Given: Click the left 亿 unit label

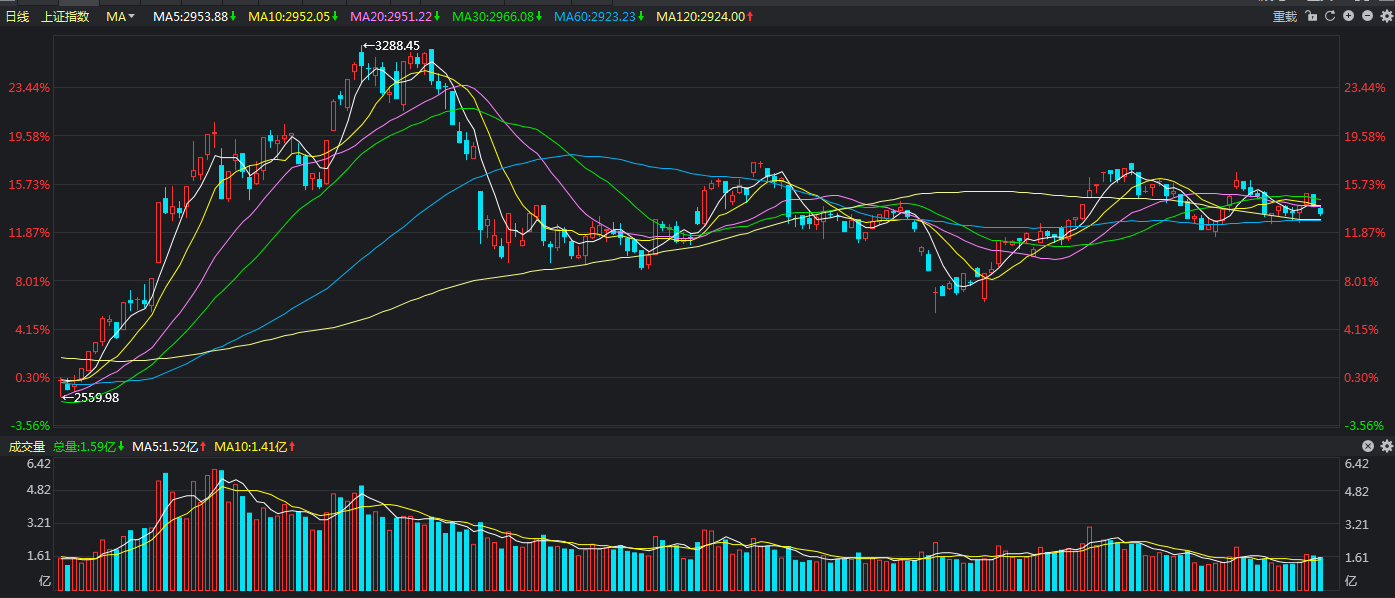Looking at the screenshot, I should (44, 581).
